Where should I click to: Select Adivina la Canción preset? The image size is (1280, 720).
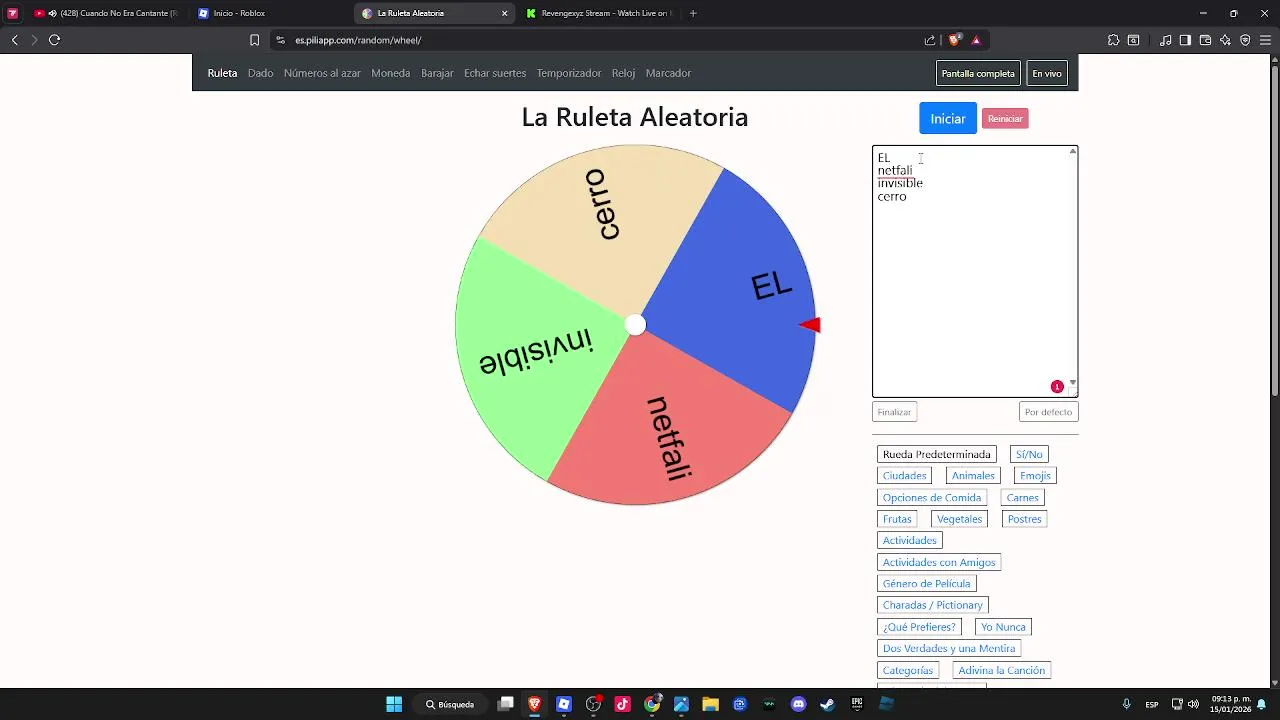tap(1002, 670)
